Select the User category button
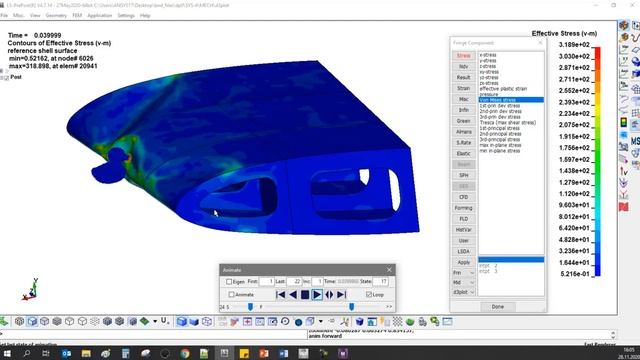This screenshot has width=640, height=360. [464, 241]
